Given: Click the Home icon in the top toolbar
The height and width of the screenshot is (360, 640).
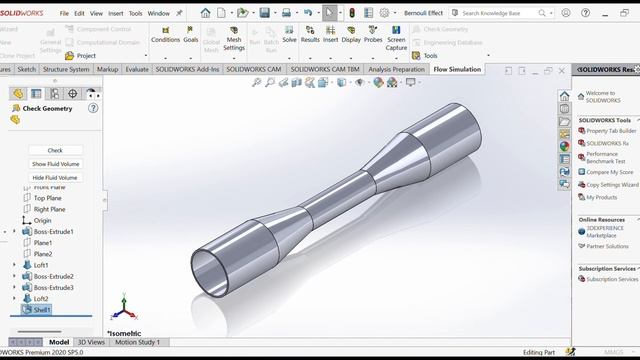Looking at the screenshot, I should [205, 13].
